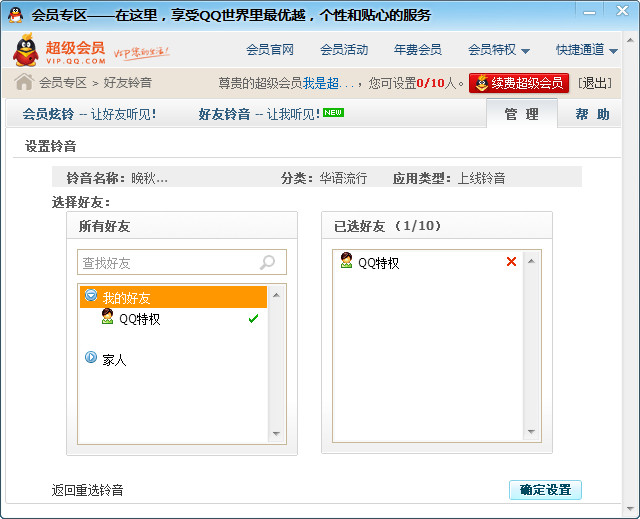
Task: Click the application type 上线铃音
Action: click(481, 178)
